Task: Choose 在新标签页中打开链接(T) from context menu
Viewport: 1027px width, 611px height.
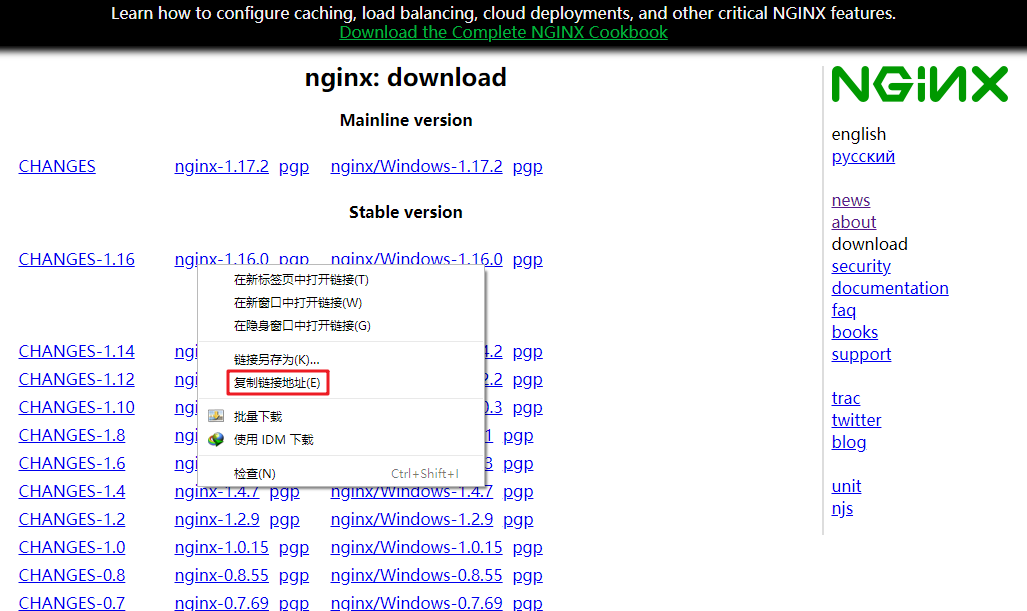Action: 301,280
